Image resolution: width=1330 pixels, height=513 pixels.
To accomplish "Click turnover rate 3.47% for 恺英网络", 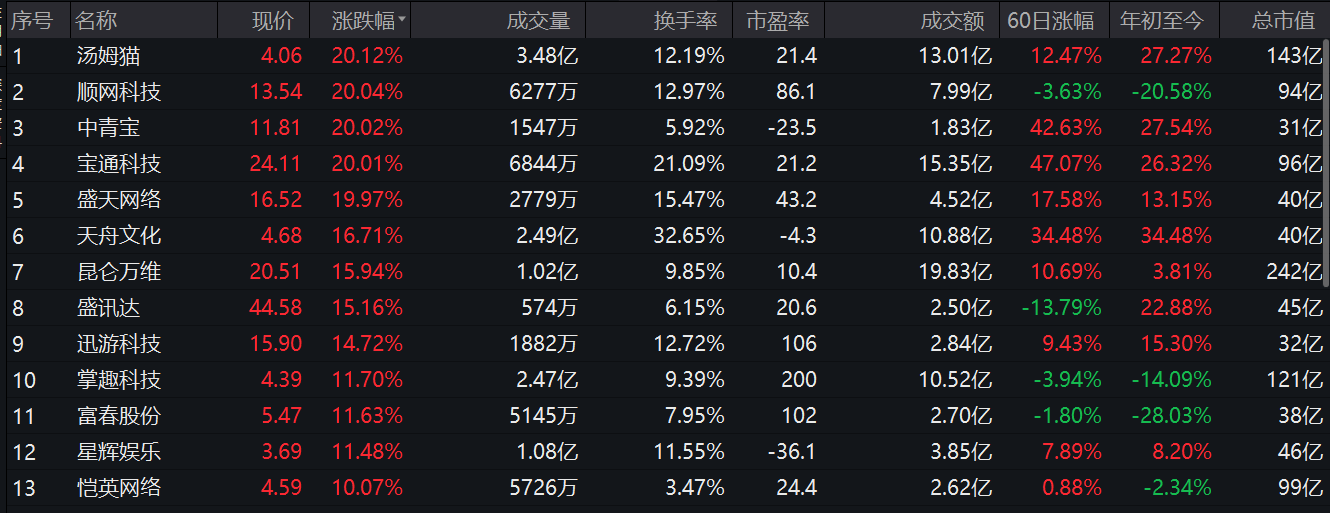I will pyautogui.click(x=695, y=488).
